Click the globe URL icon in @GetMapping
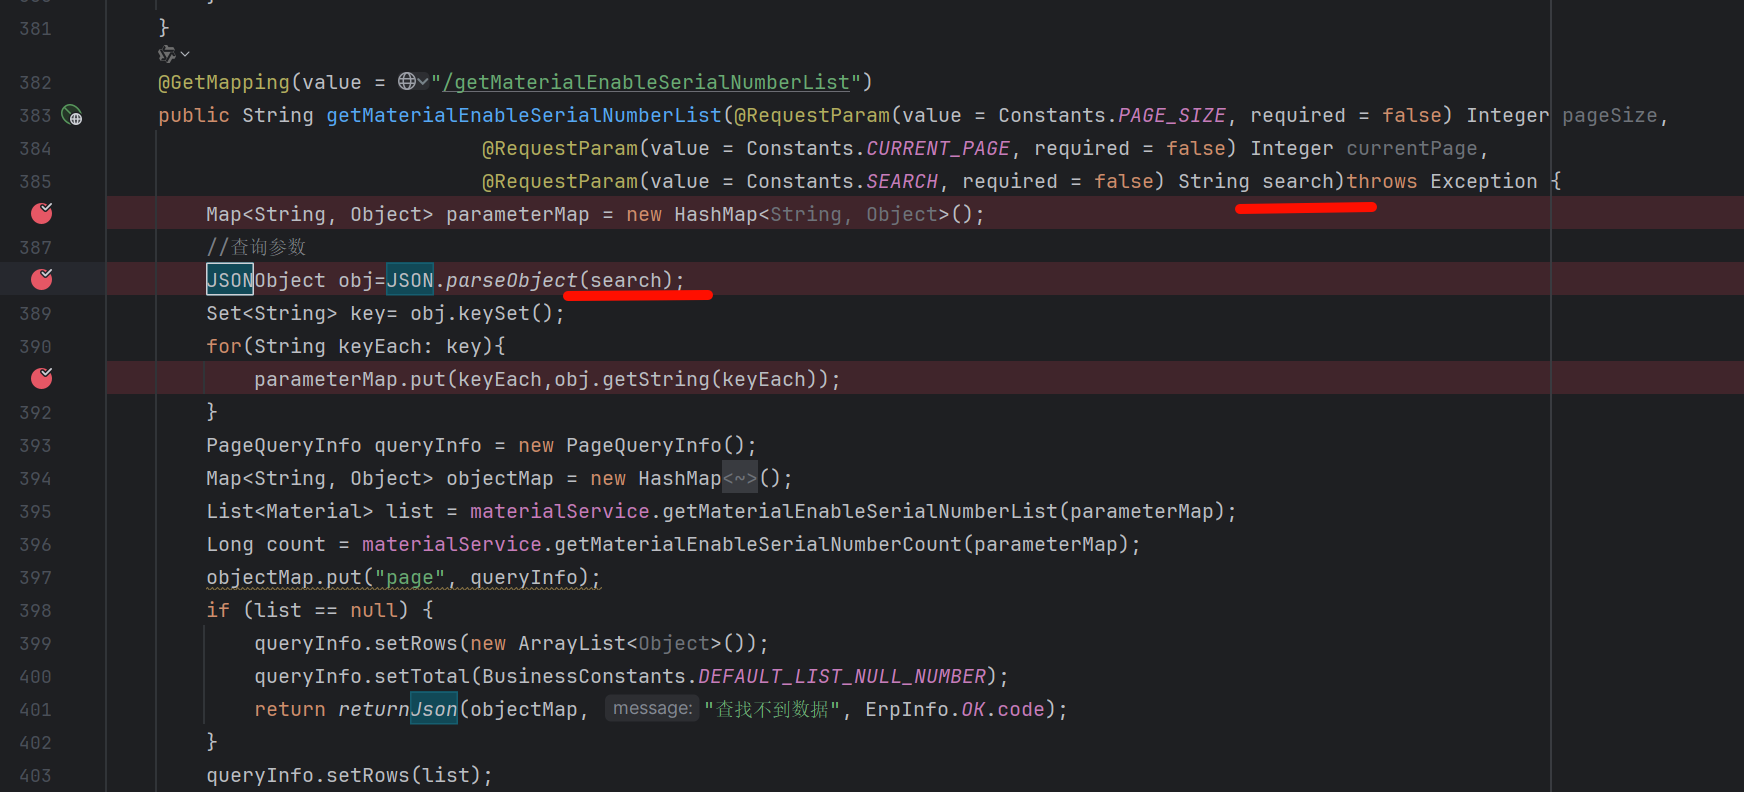The image size is (1744, 792). (x=407, y=81)
